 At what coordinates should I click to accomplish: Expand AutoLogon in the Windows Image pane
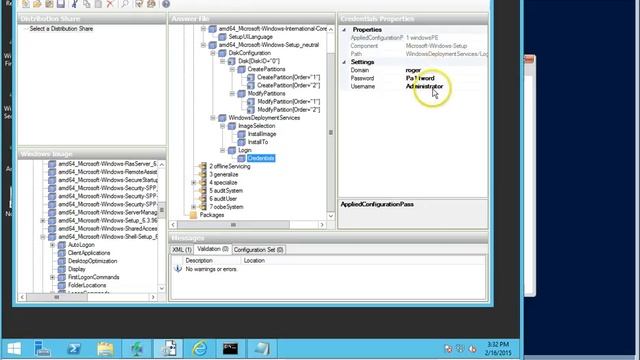coord(52,245)
